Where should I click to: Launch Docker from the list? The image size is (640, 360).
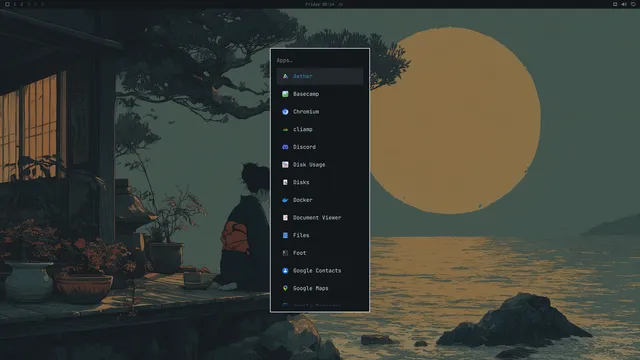coord(320,200)
